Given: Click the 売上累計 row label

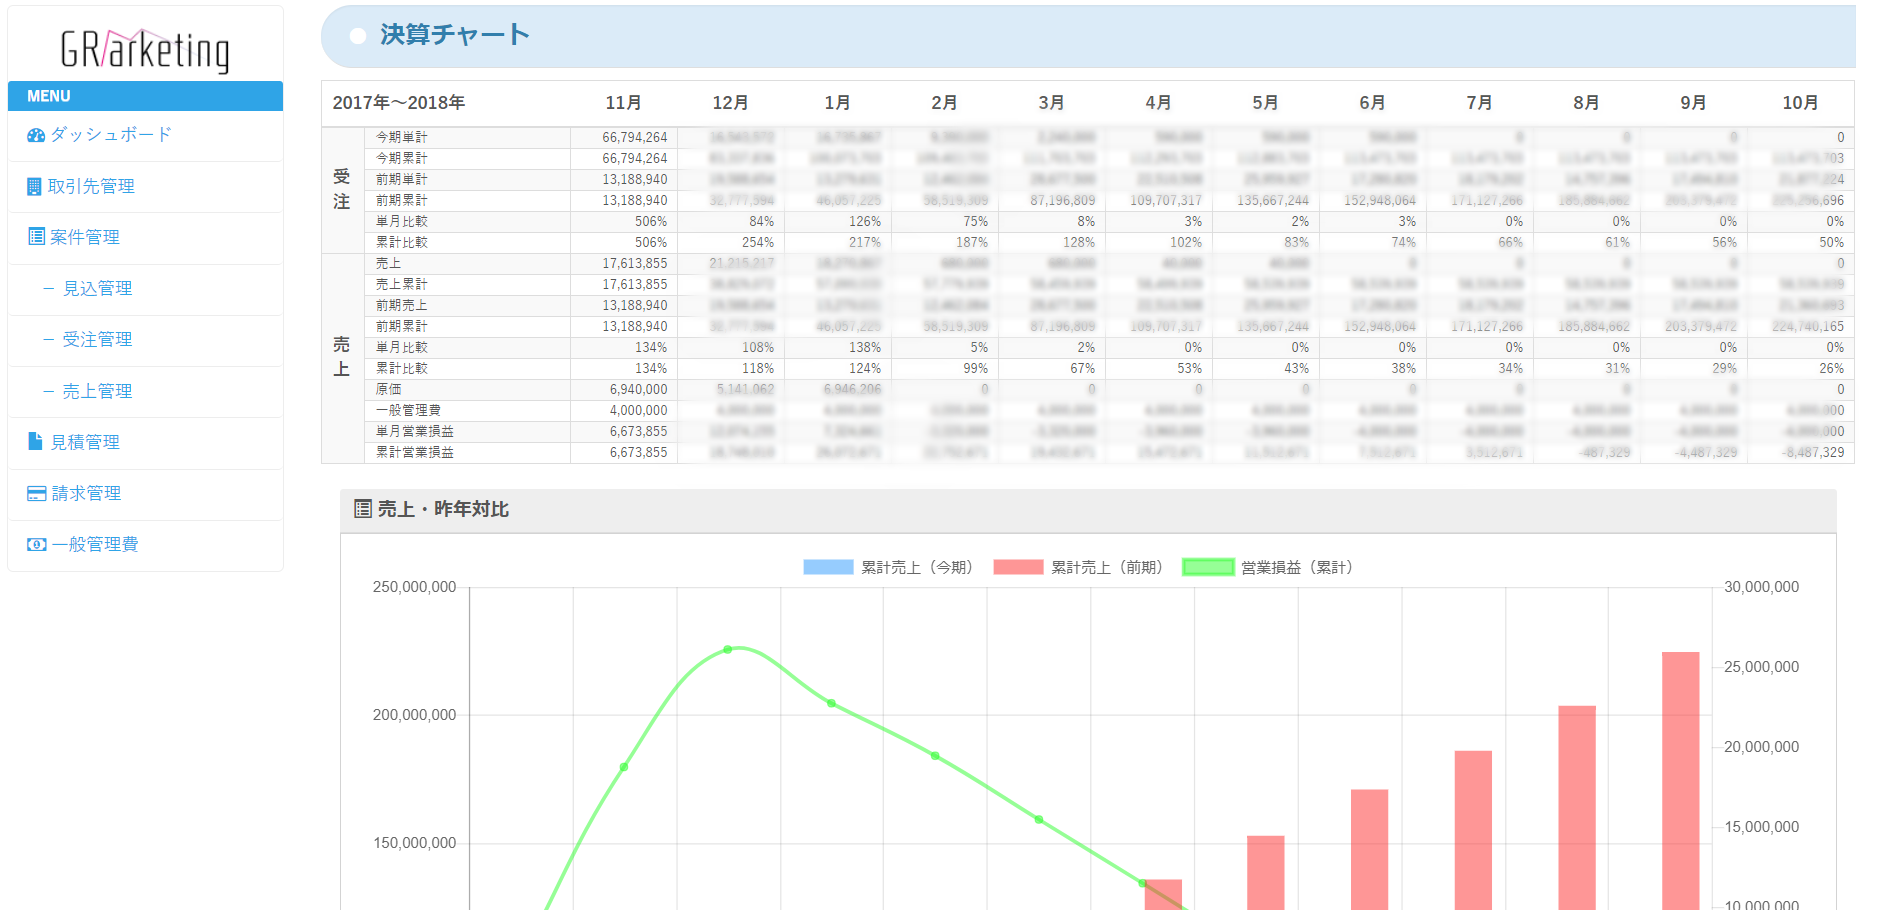Looking at the screenshot, I should pos(401,284).
